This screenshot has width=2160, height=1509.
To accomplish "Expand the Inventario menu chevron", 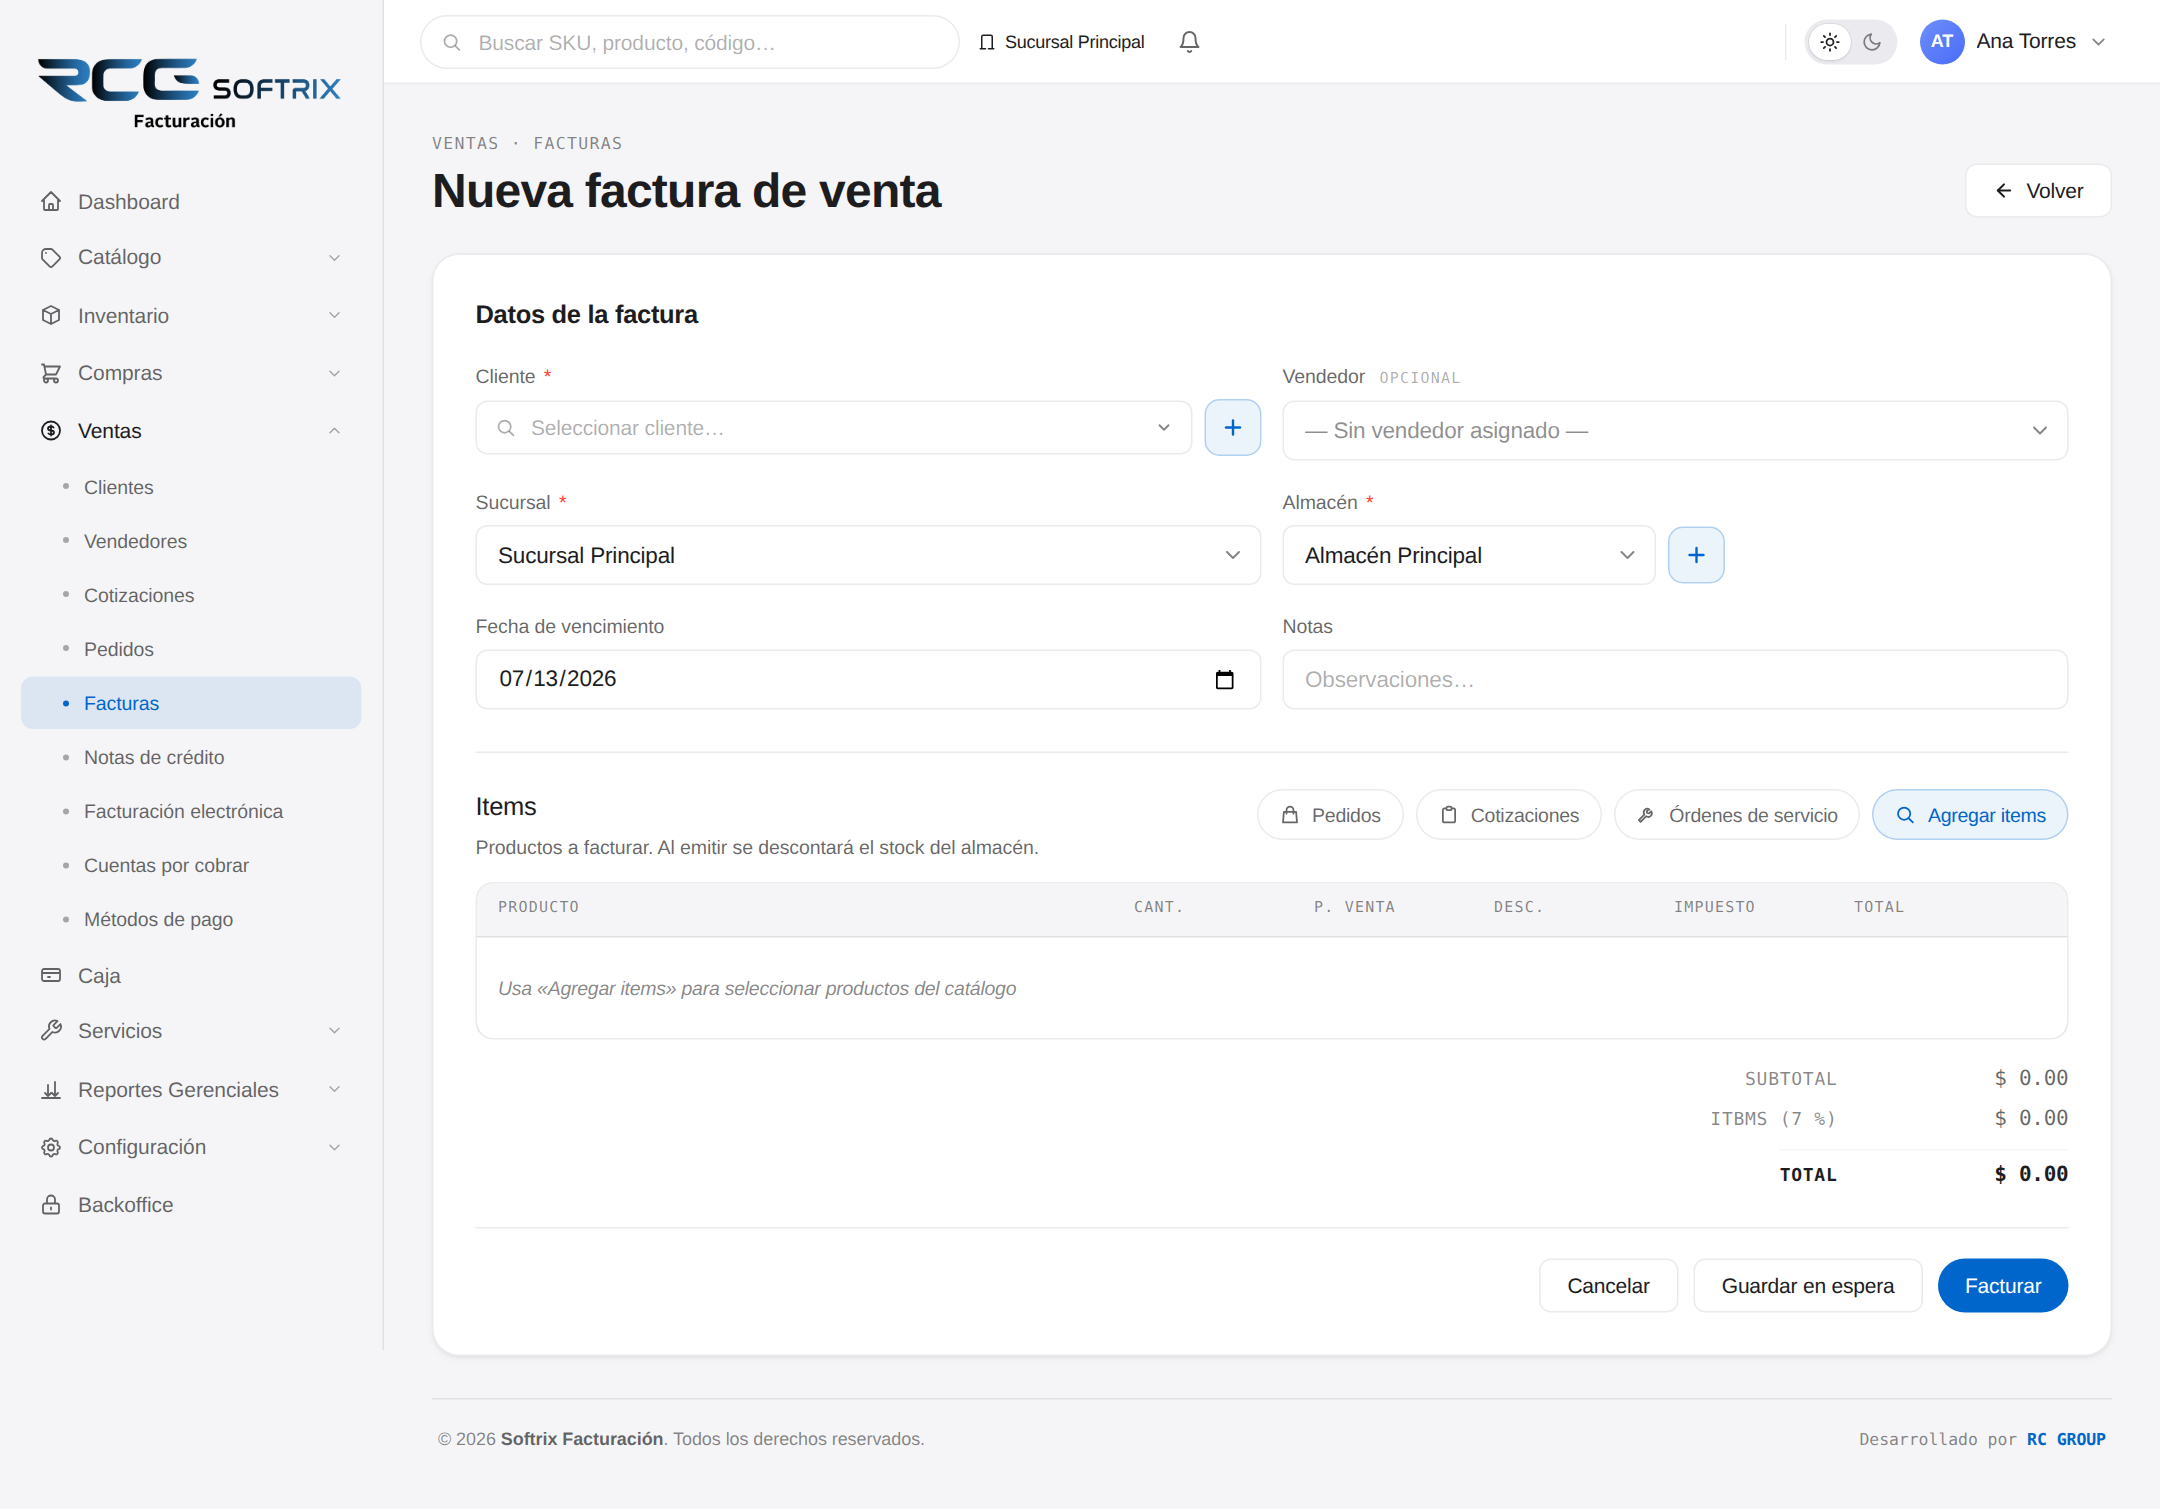I will [334, 316].
